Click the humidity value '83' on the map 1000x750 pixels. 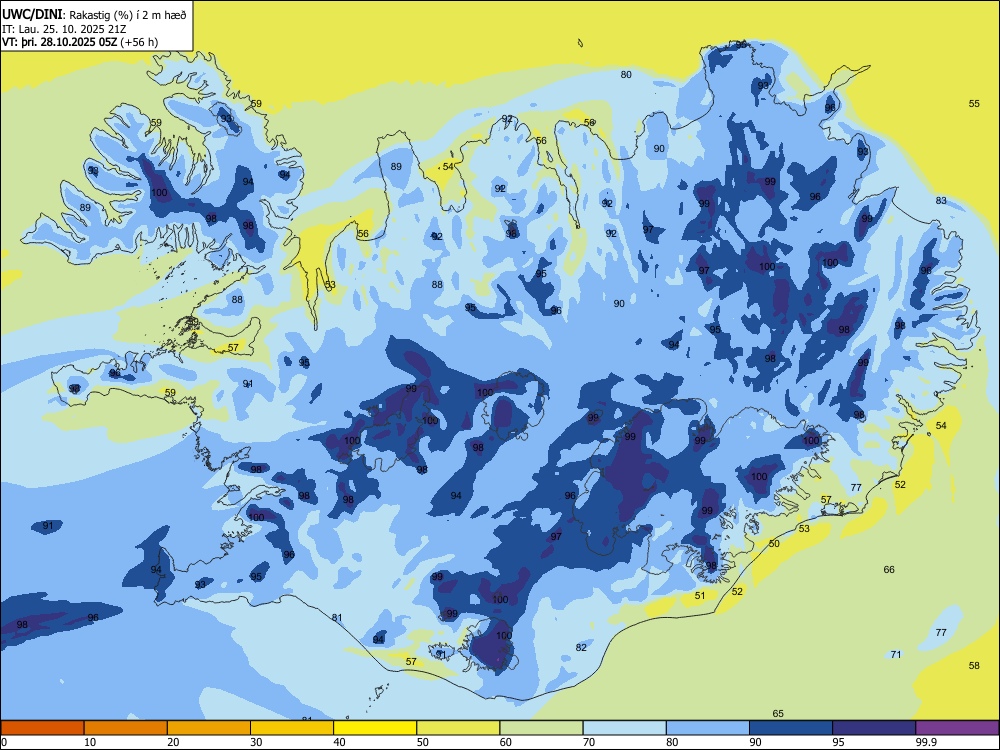click(x=941, y=200)
